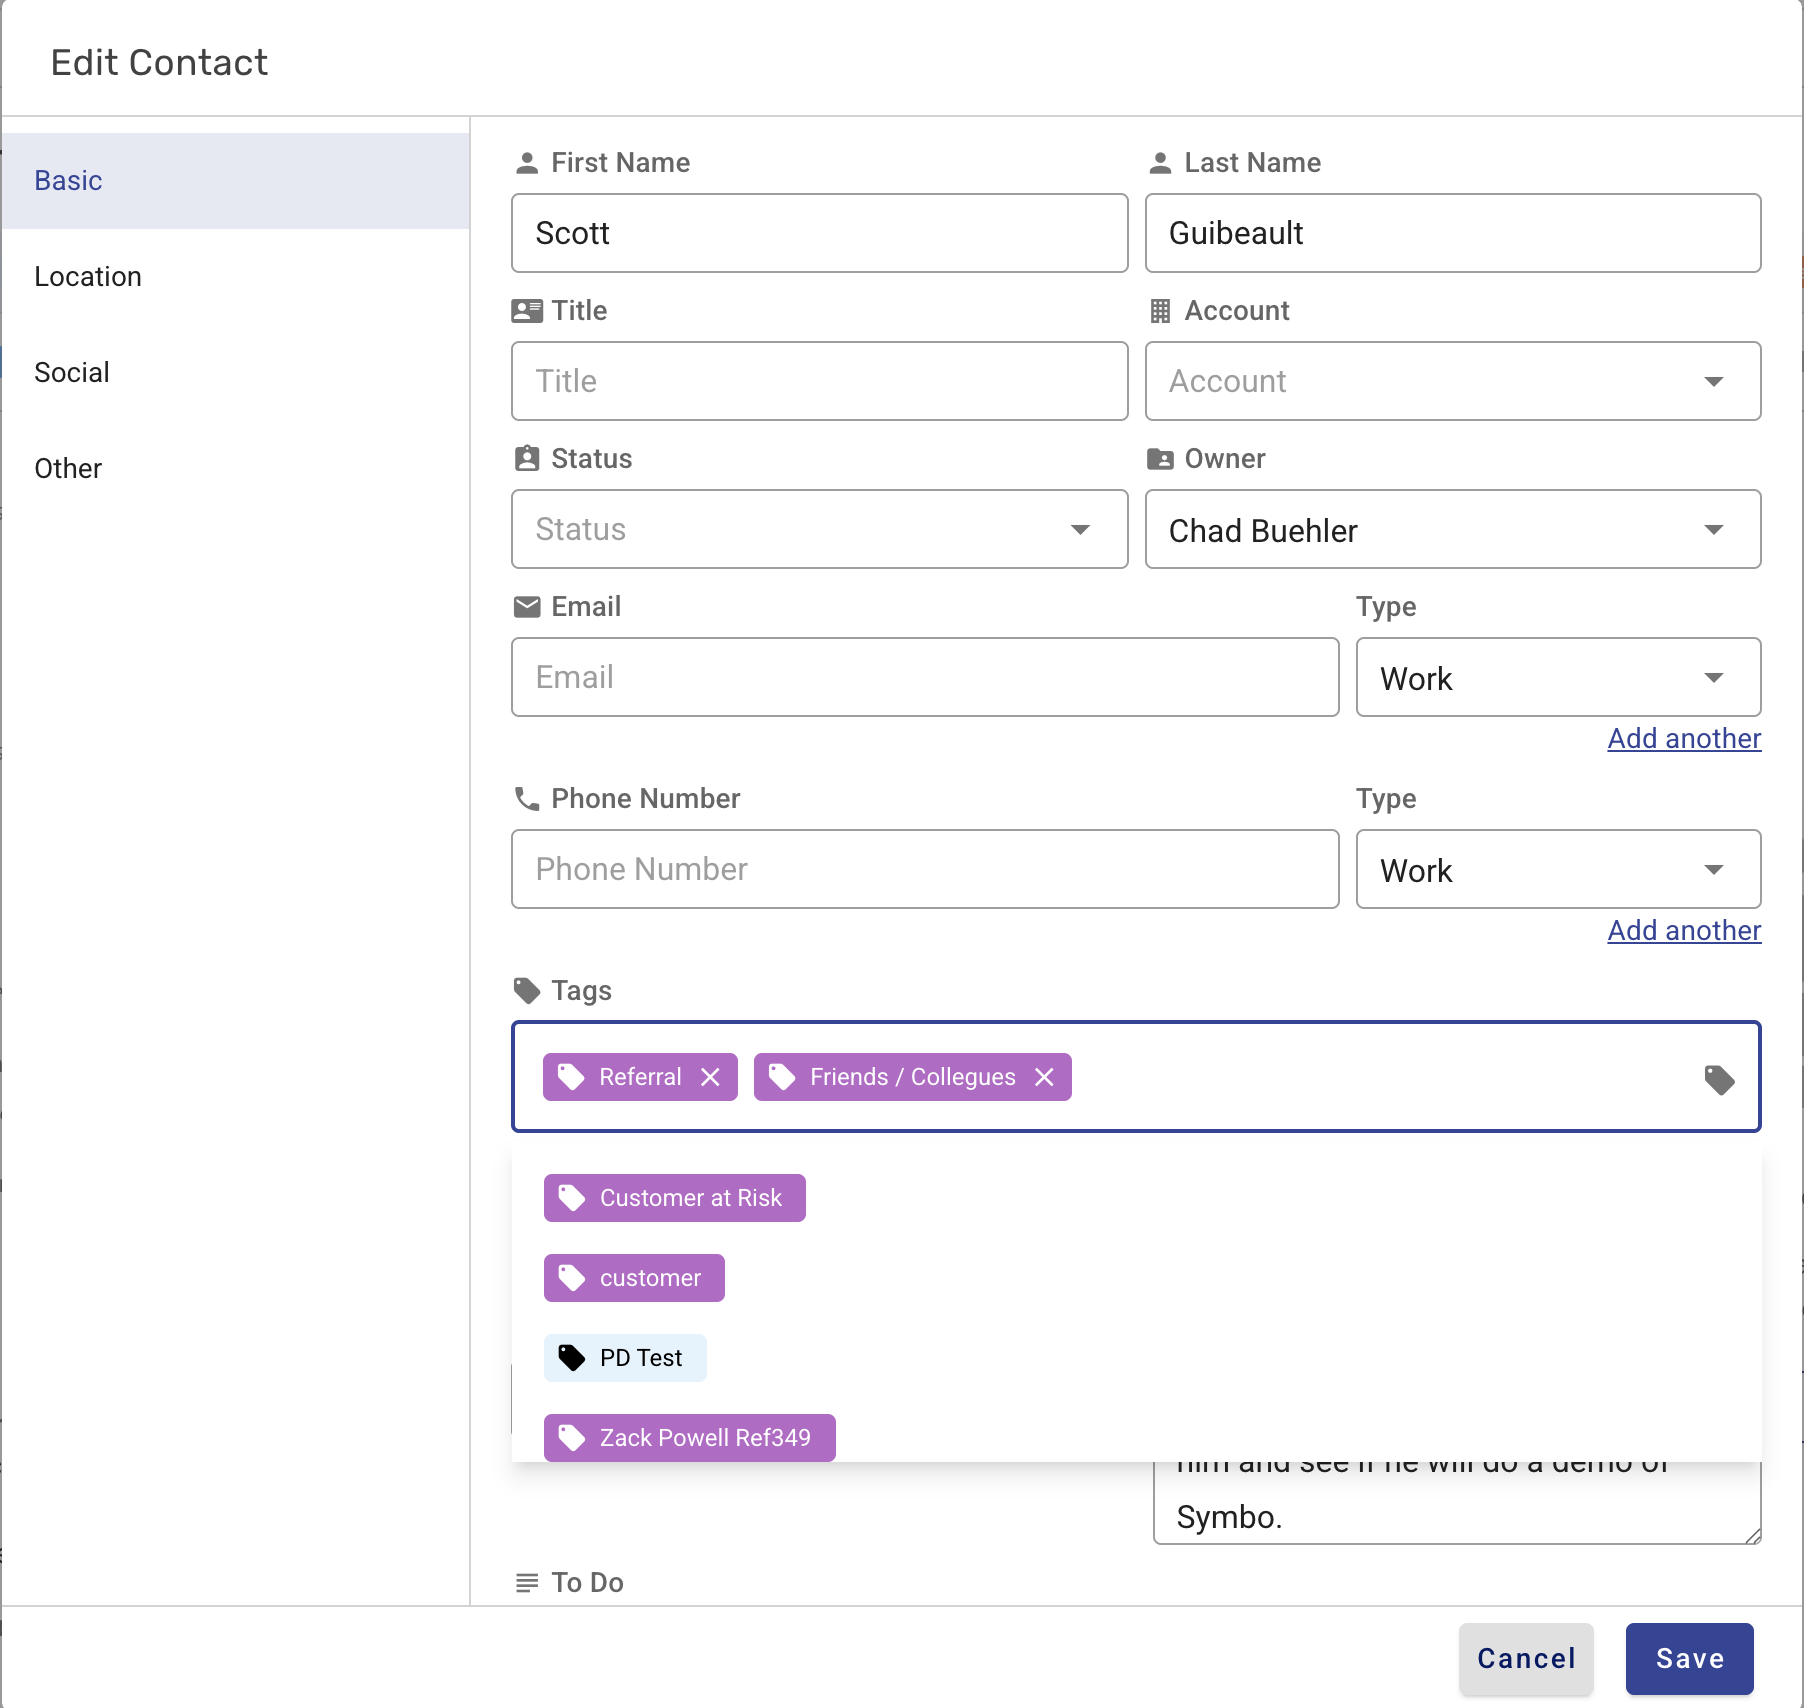Choose the lowercase customer tag

(634, 1278)
